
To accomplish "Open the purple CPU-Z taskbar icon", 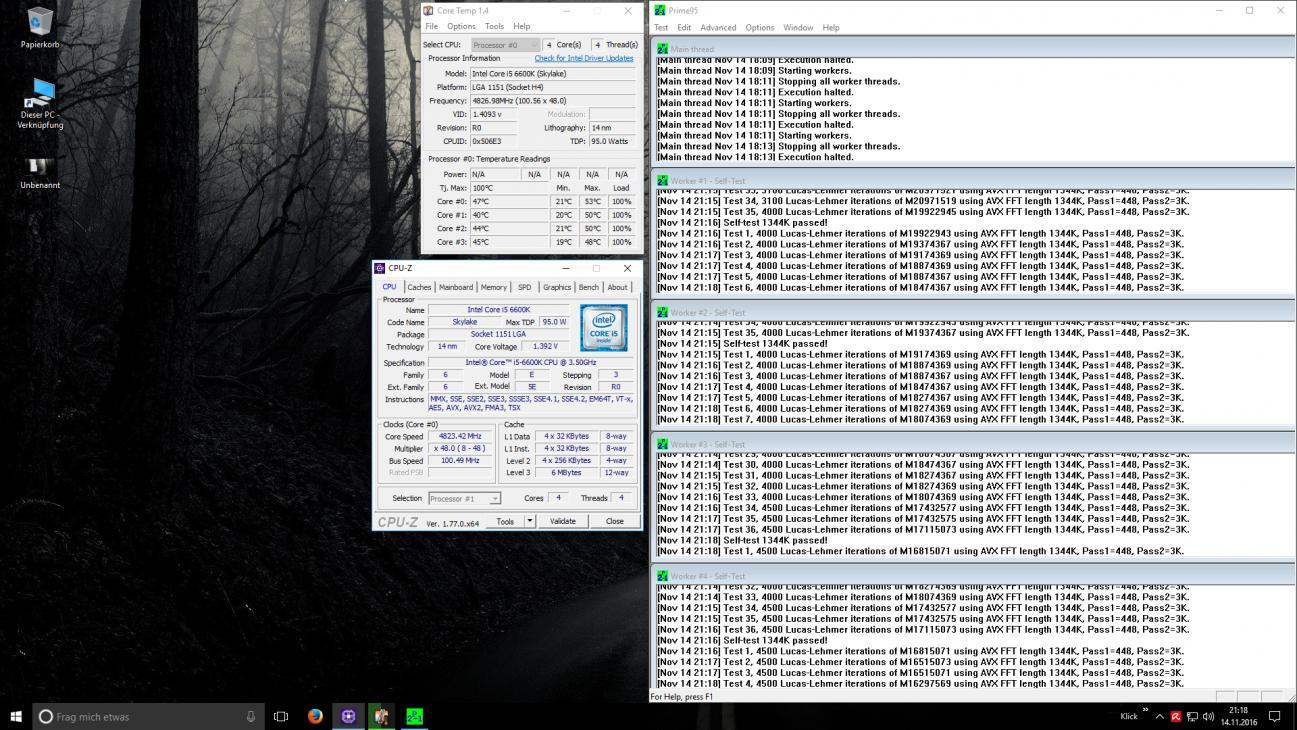I will [348, 716].
